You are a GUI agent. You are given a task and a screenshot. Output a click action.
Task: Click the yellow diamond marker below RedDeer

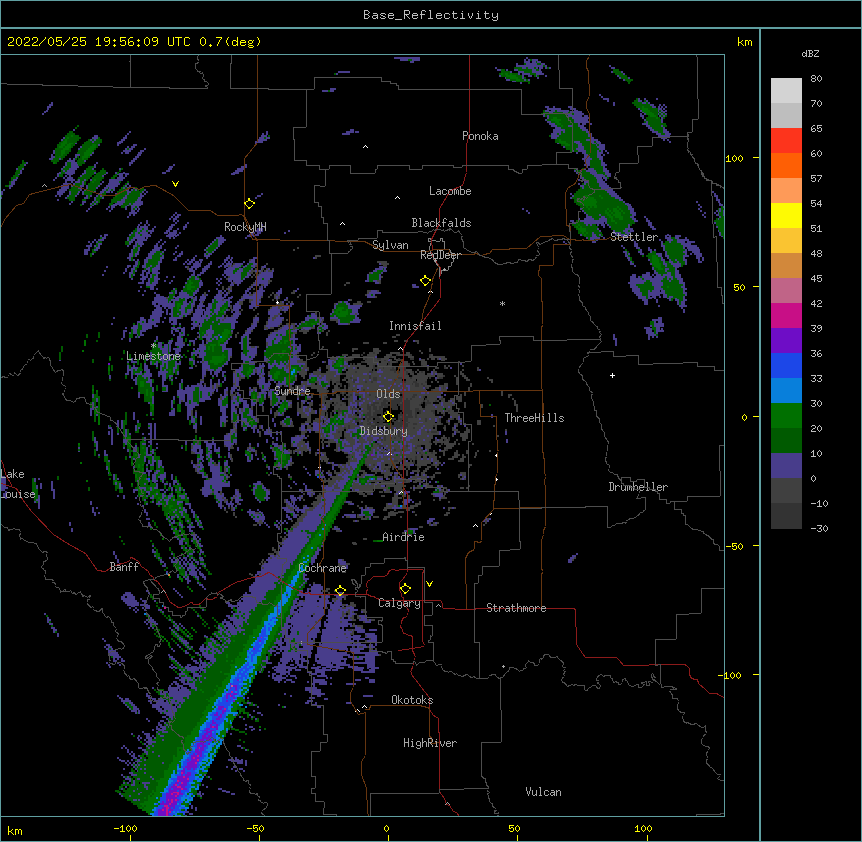(x=425, y=281)
